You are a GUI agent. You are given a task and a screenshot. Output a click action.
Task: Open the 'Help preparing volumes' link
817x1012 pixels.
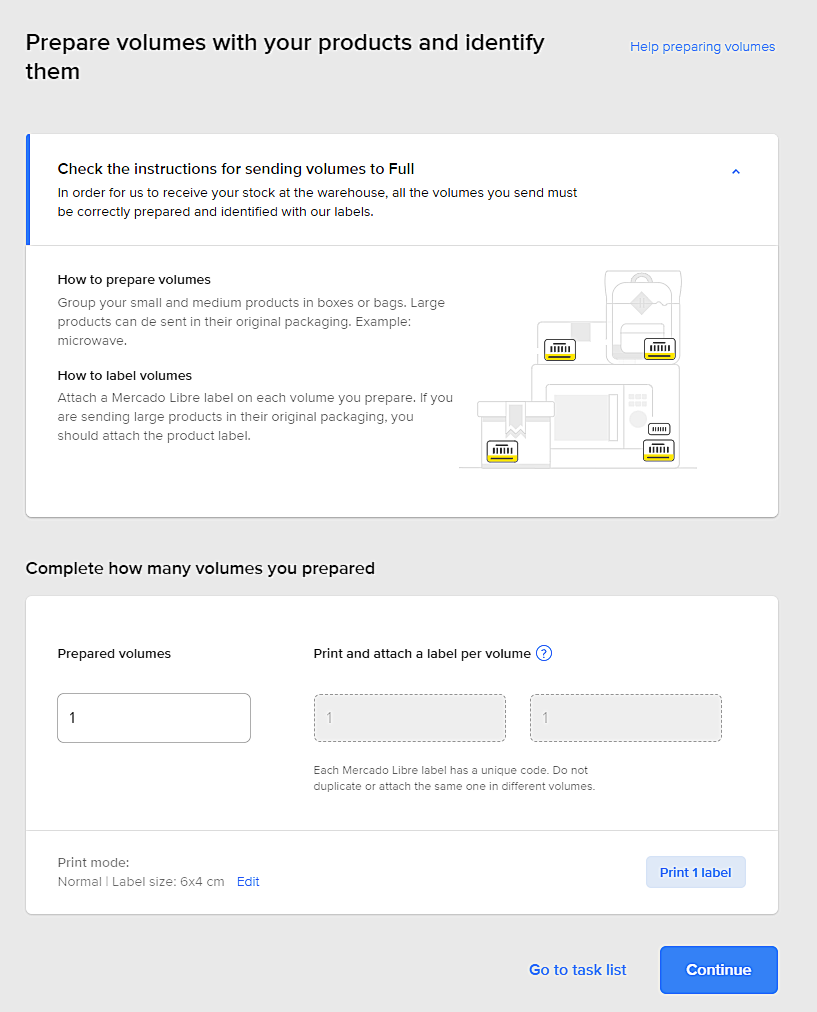pos(702,47)
